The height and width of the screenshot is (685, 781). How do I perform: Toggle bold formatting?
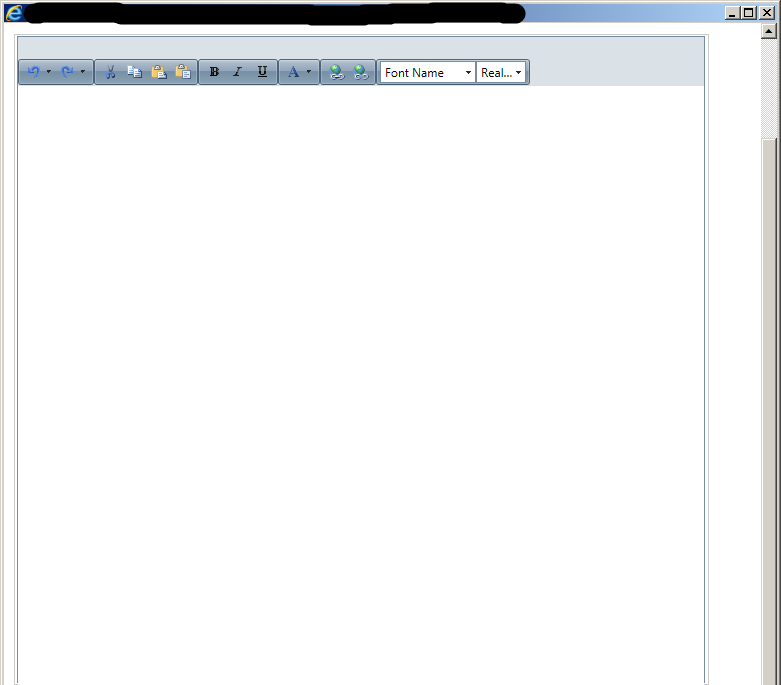tap(214, 72)
